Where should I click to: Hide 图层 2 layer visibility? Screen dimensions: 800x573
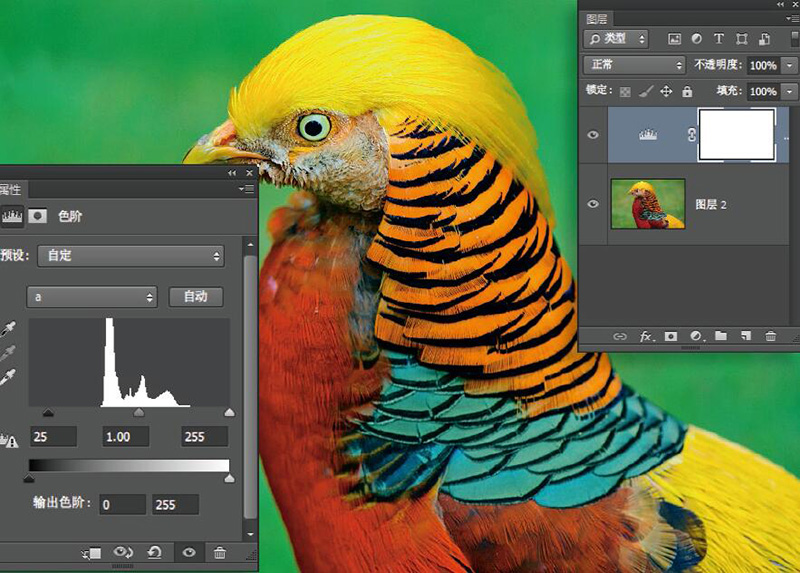[x=594, y=204]
